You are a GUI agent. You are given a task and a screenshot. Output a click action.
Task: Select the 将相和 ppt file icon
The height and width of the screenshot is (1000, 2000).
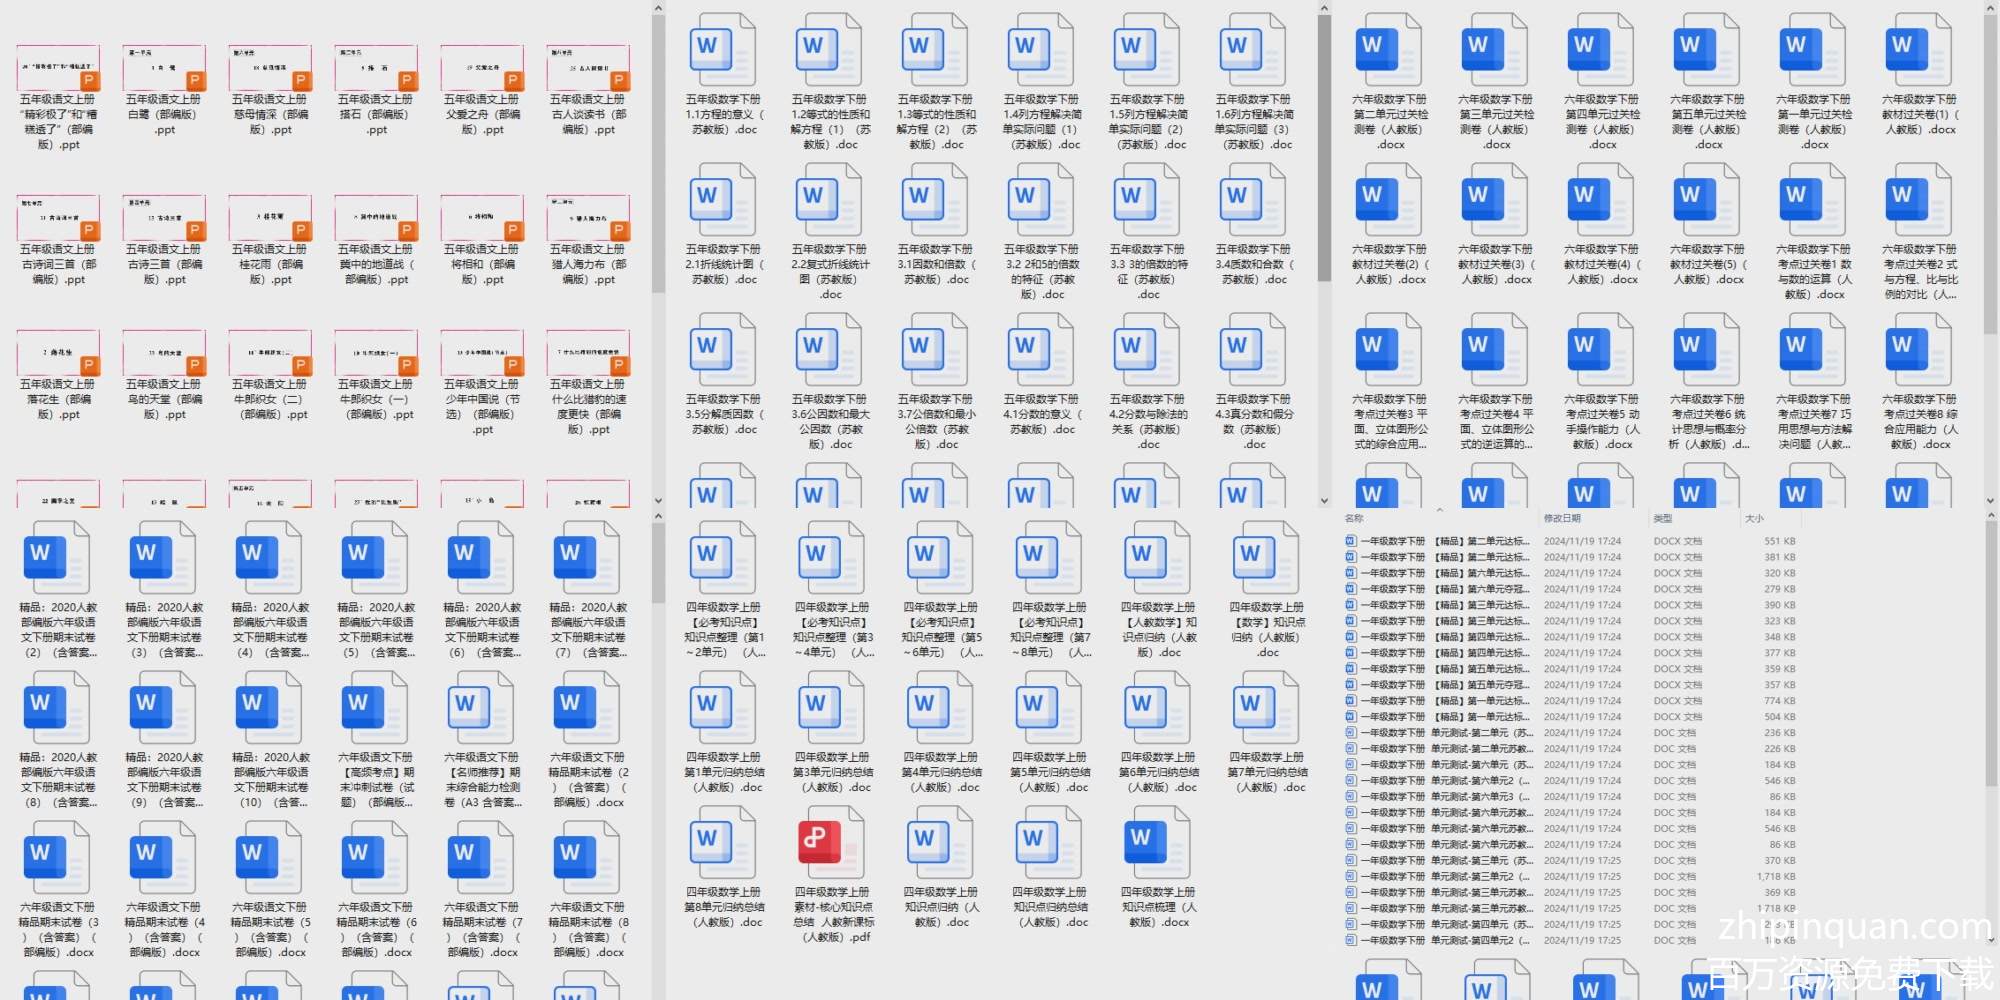482,217
